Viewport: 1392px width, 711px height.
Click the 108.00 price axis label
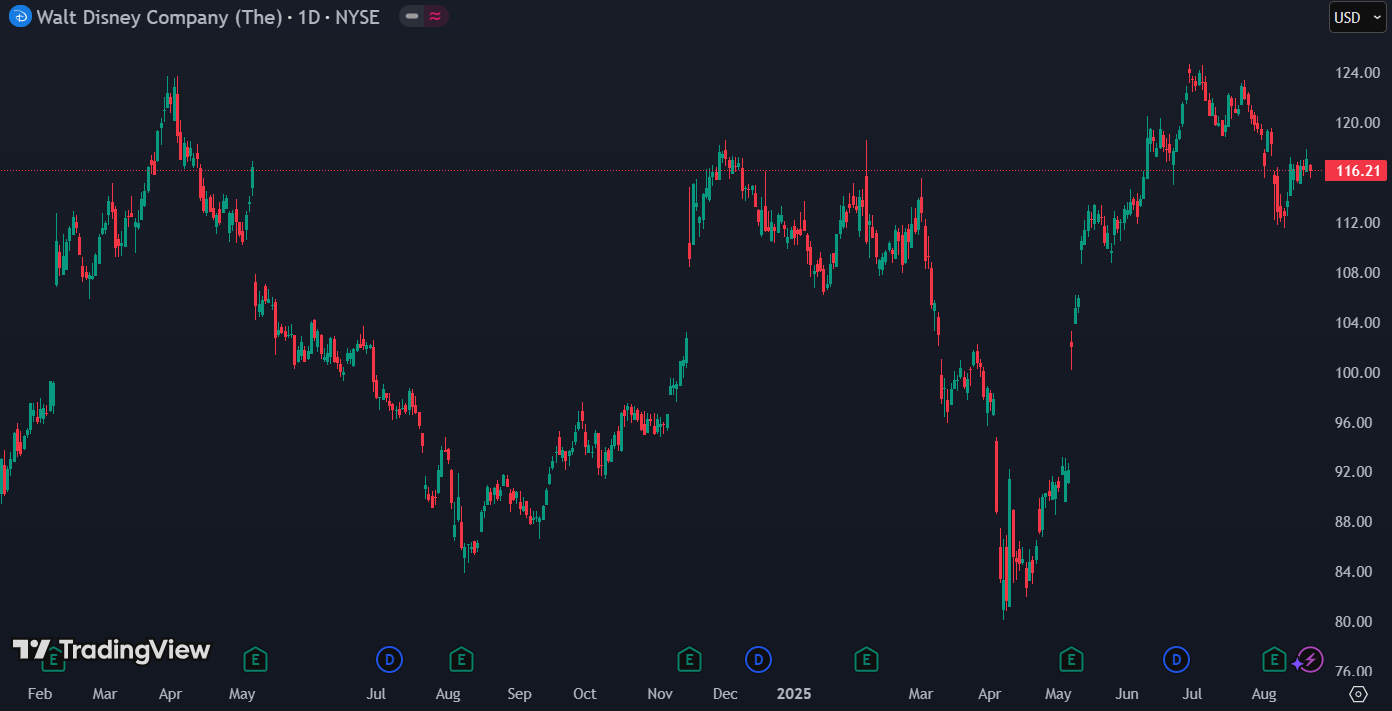click(1358, 273)
